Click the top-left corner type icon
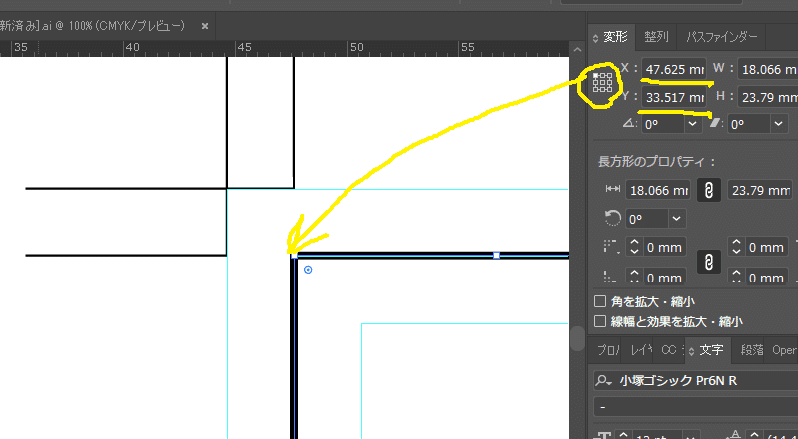Screen dimensions: 798x439 (610, 247)
